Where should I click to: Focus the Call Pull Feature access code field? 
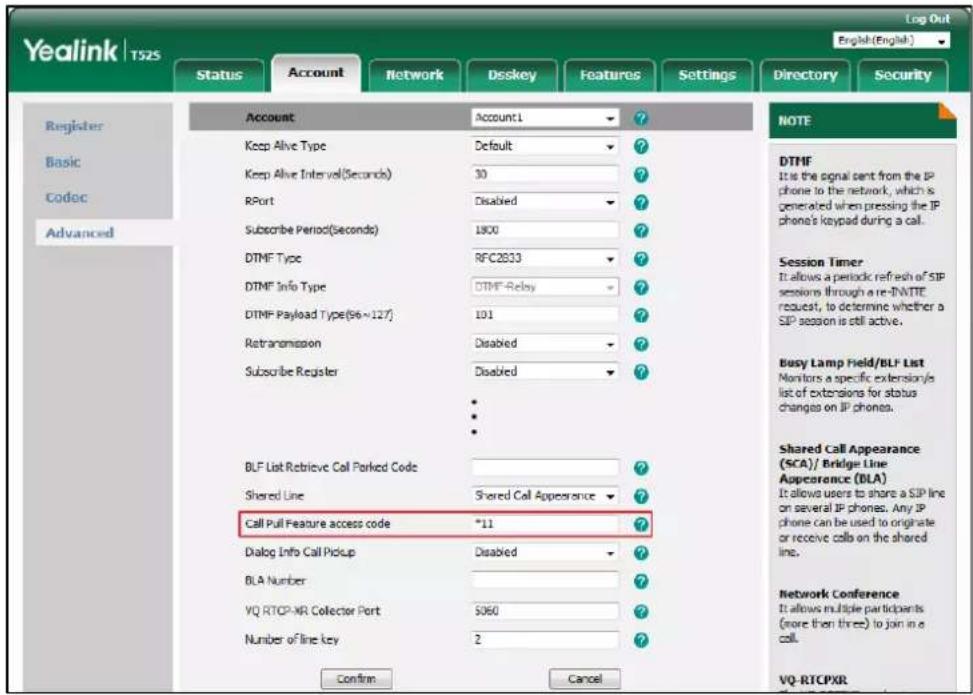[545, 524]
